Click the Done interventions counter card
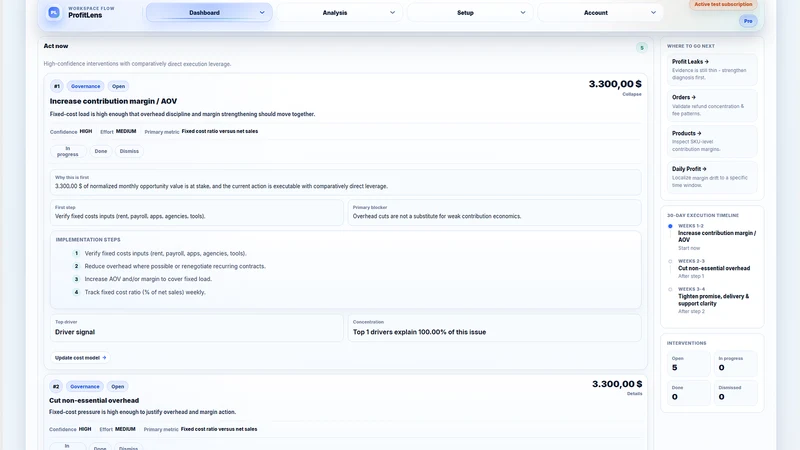800x450 pixels. tap(688, 393)
